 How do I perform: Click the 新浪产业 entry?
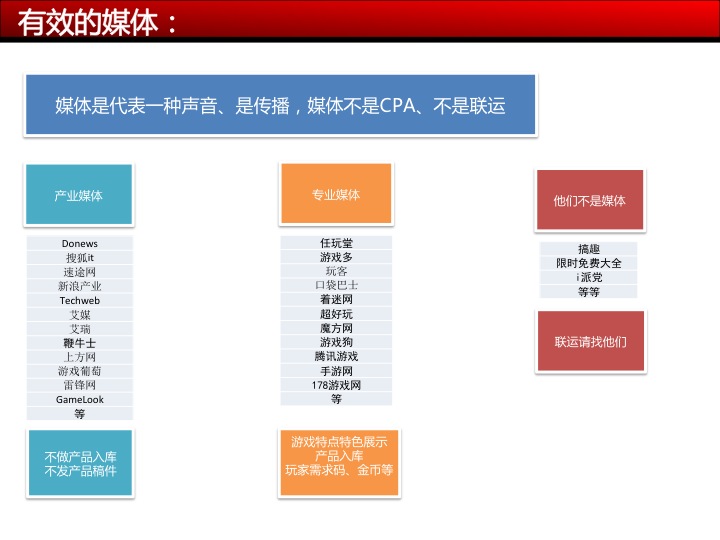click(x=80, y=286)
